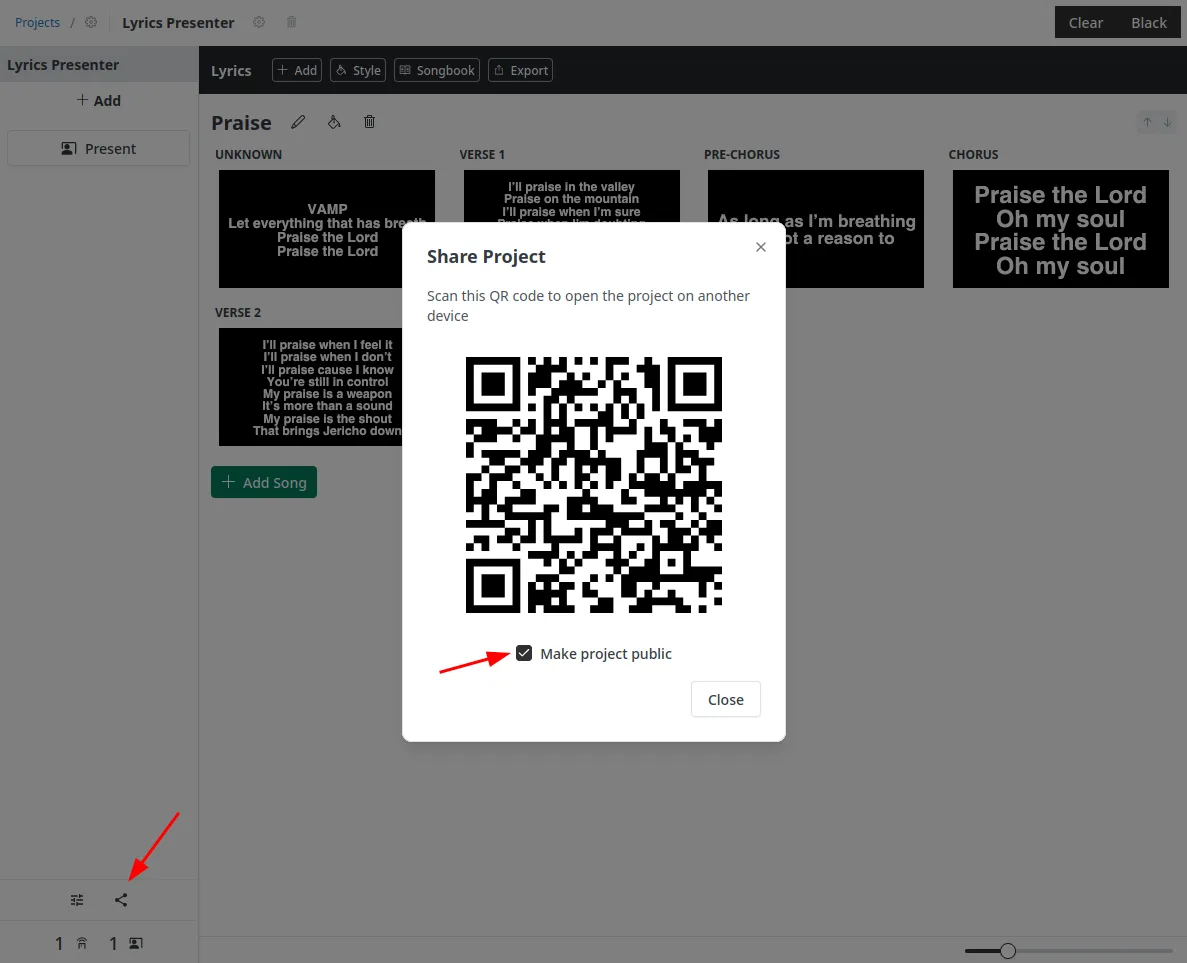Click the VERSE 2 section label
The width and height of the screenshot is (1187, 963).
click(x=238, y=313)
